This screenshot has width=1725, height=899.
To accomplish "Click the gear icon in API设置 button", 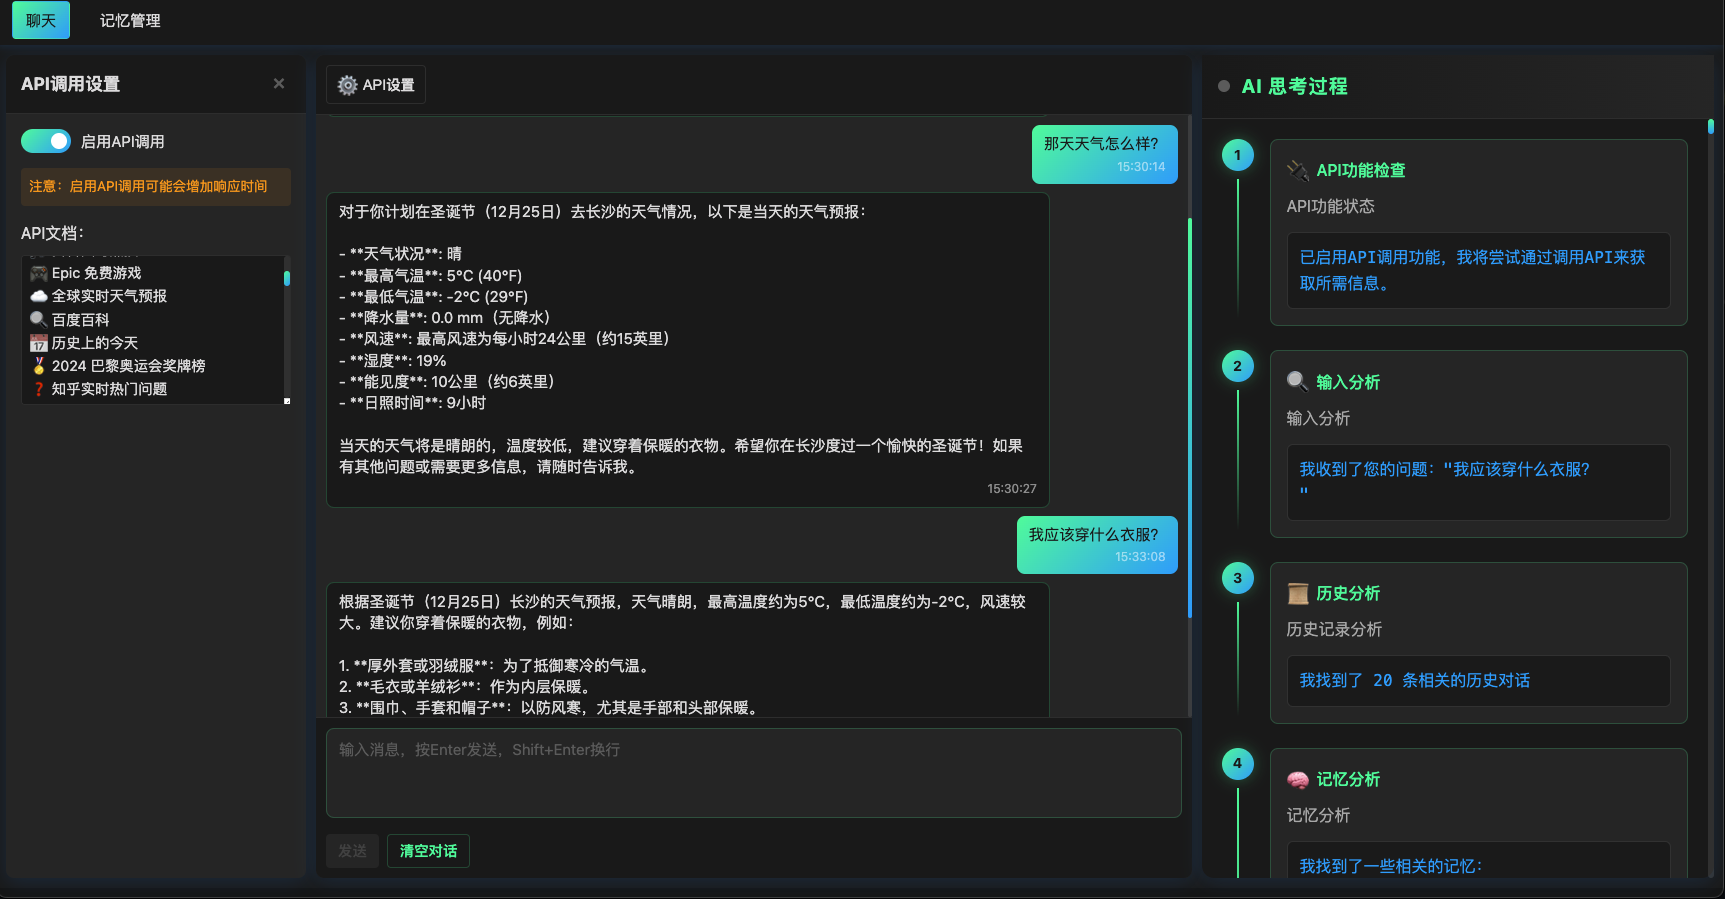I will coord(347,85).
